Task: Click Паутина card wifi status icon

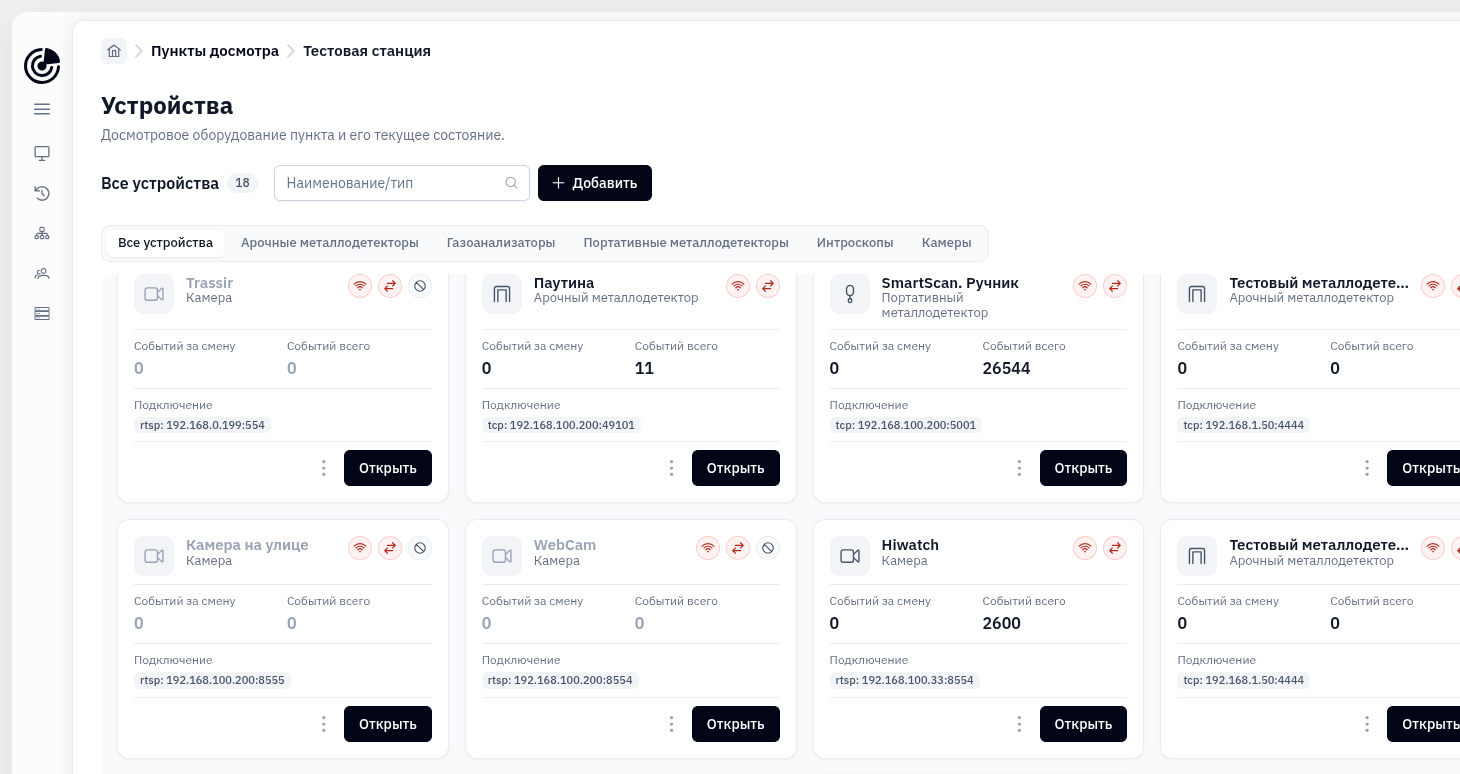Action: (x=738, y=286)
